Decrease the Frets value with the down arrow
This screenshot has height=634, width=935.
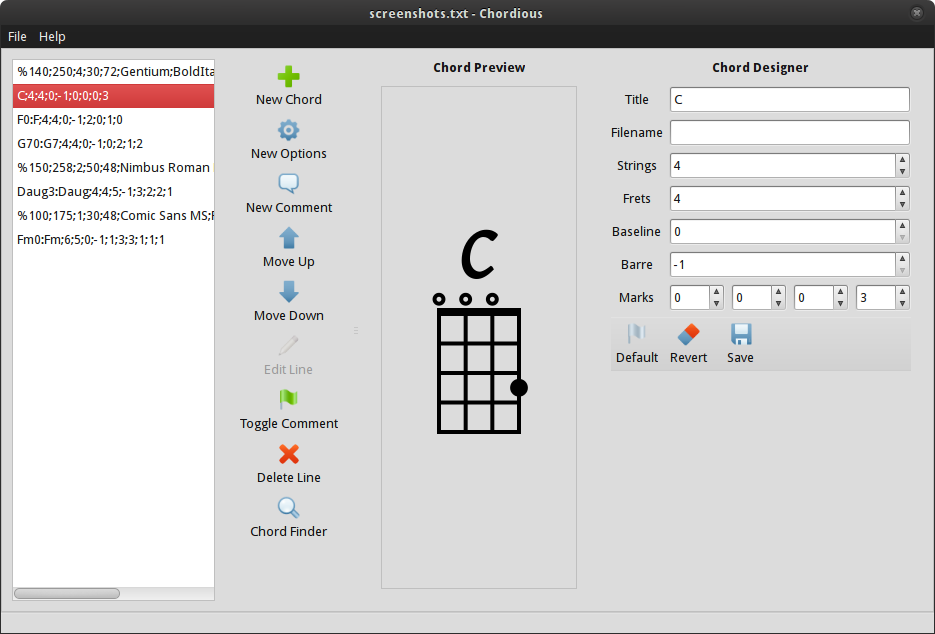[x=902, y=205]
